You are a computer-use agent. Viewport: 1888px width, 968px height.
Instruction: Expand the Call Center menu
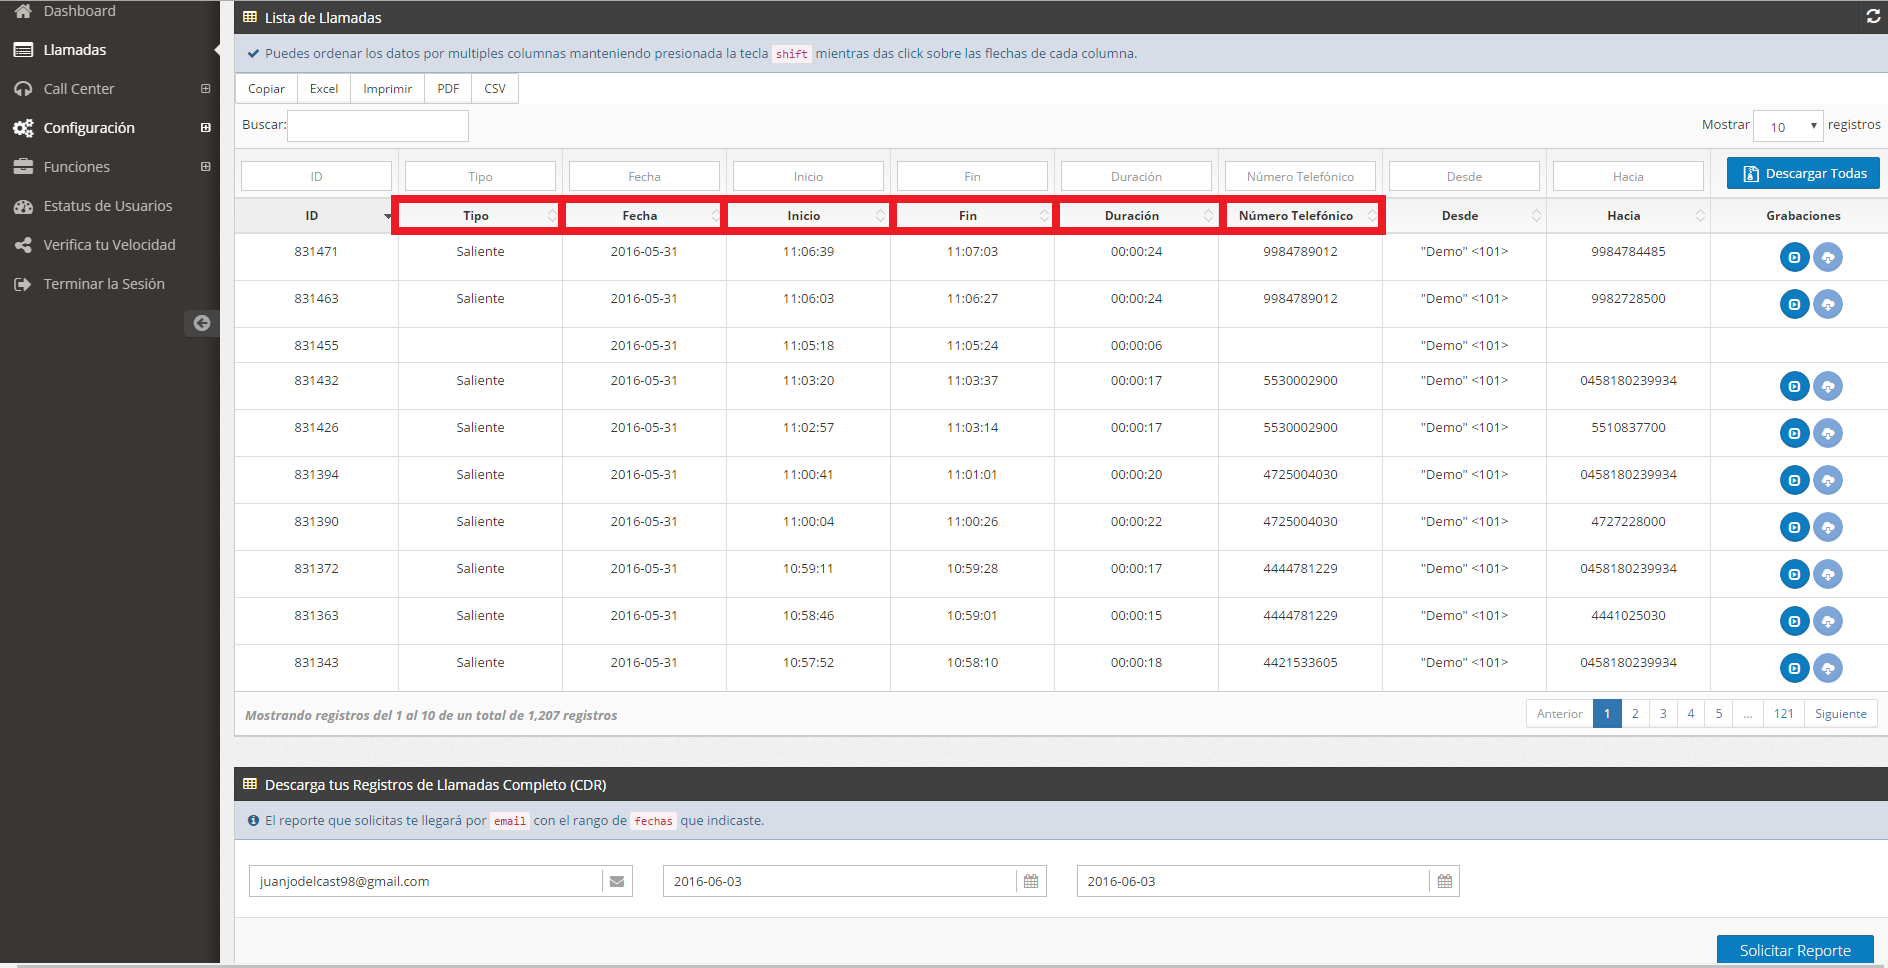point(206,89)
